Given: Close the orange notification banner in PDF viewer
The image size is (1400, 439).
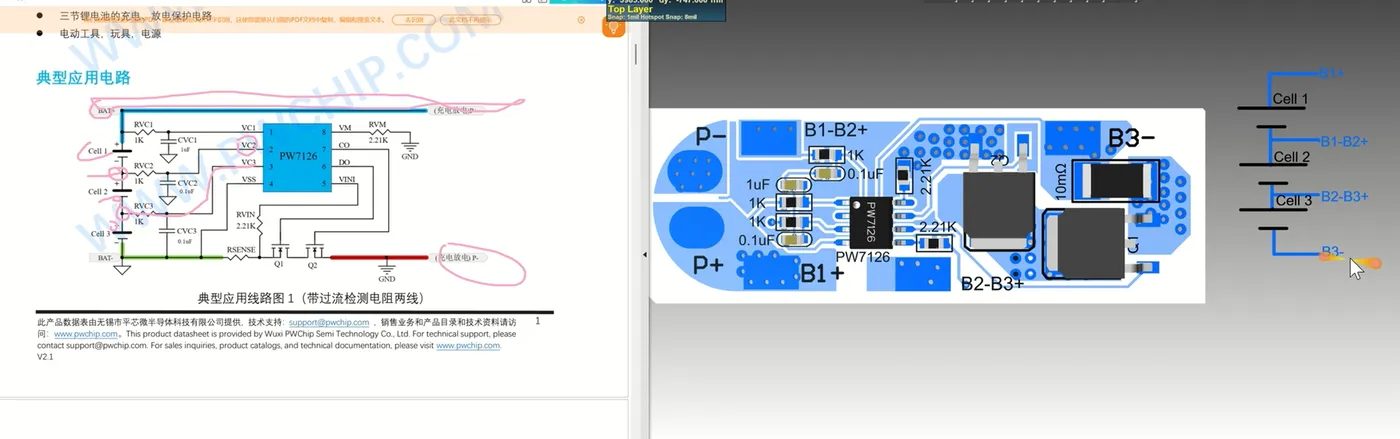Looking at the screenshot, I should 582,19.
